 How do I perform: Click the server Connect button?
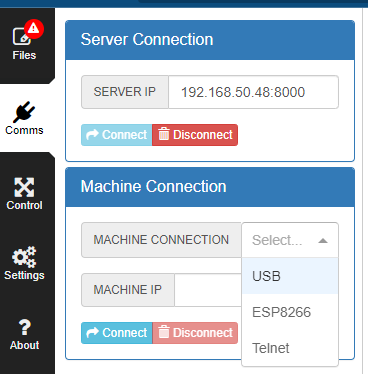click(x=117, y=135)
